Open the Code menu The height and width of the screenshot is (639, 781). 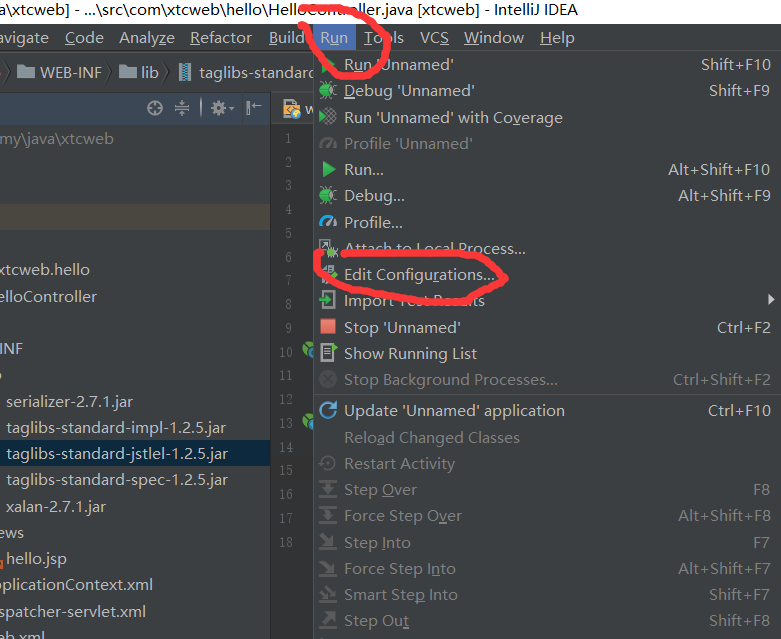84,38
